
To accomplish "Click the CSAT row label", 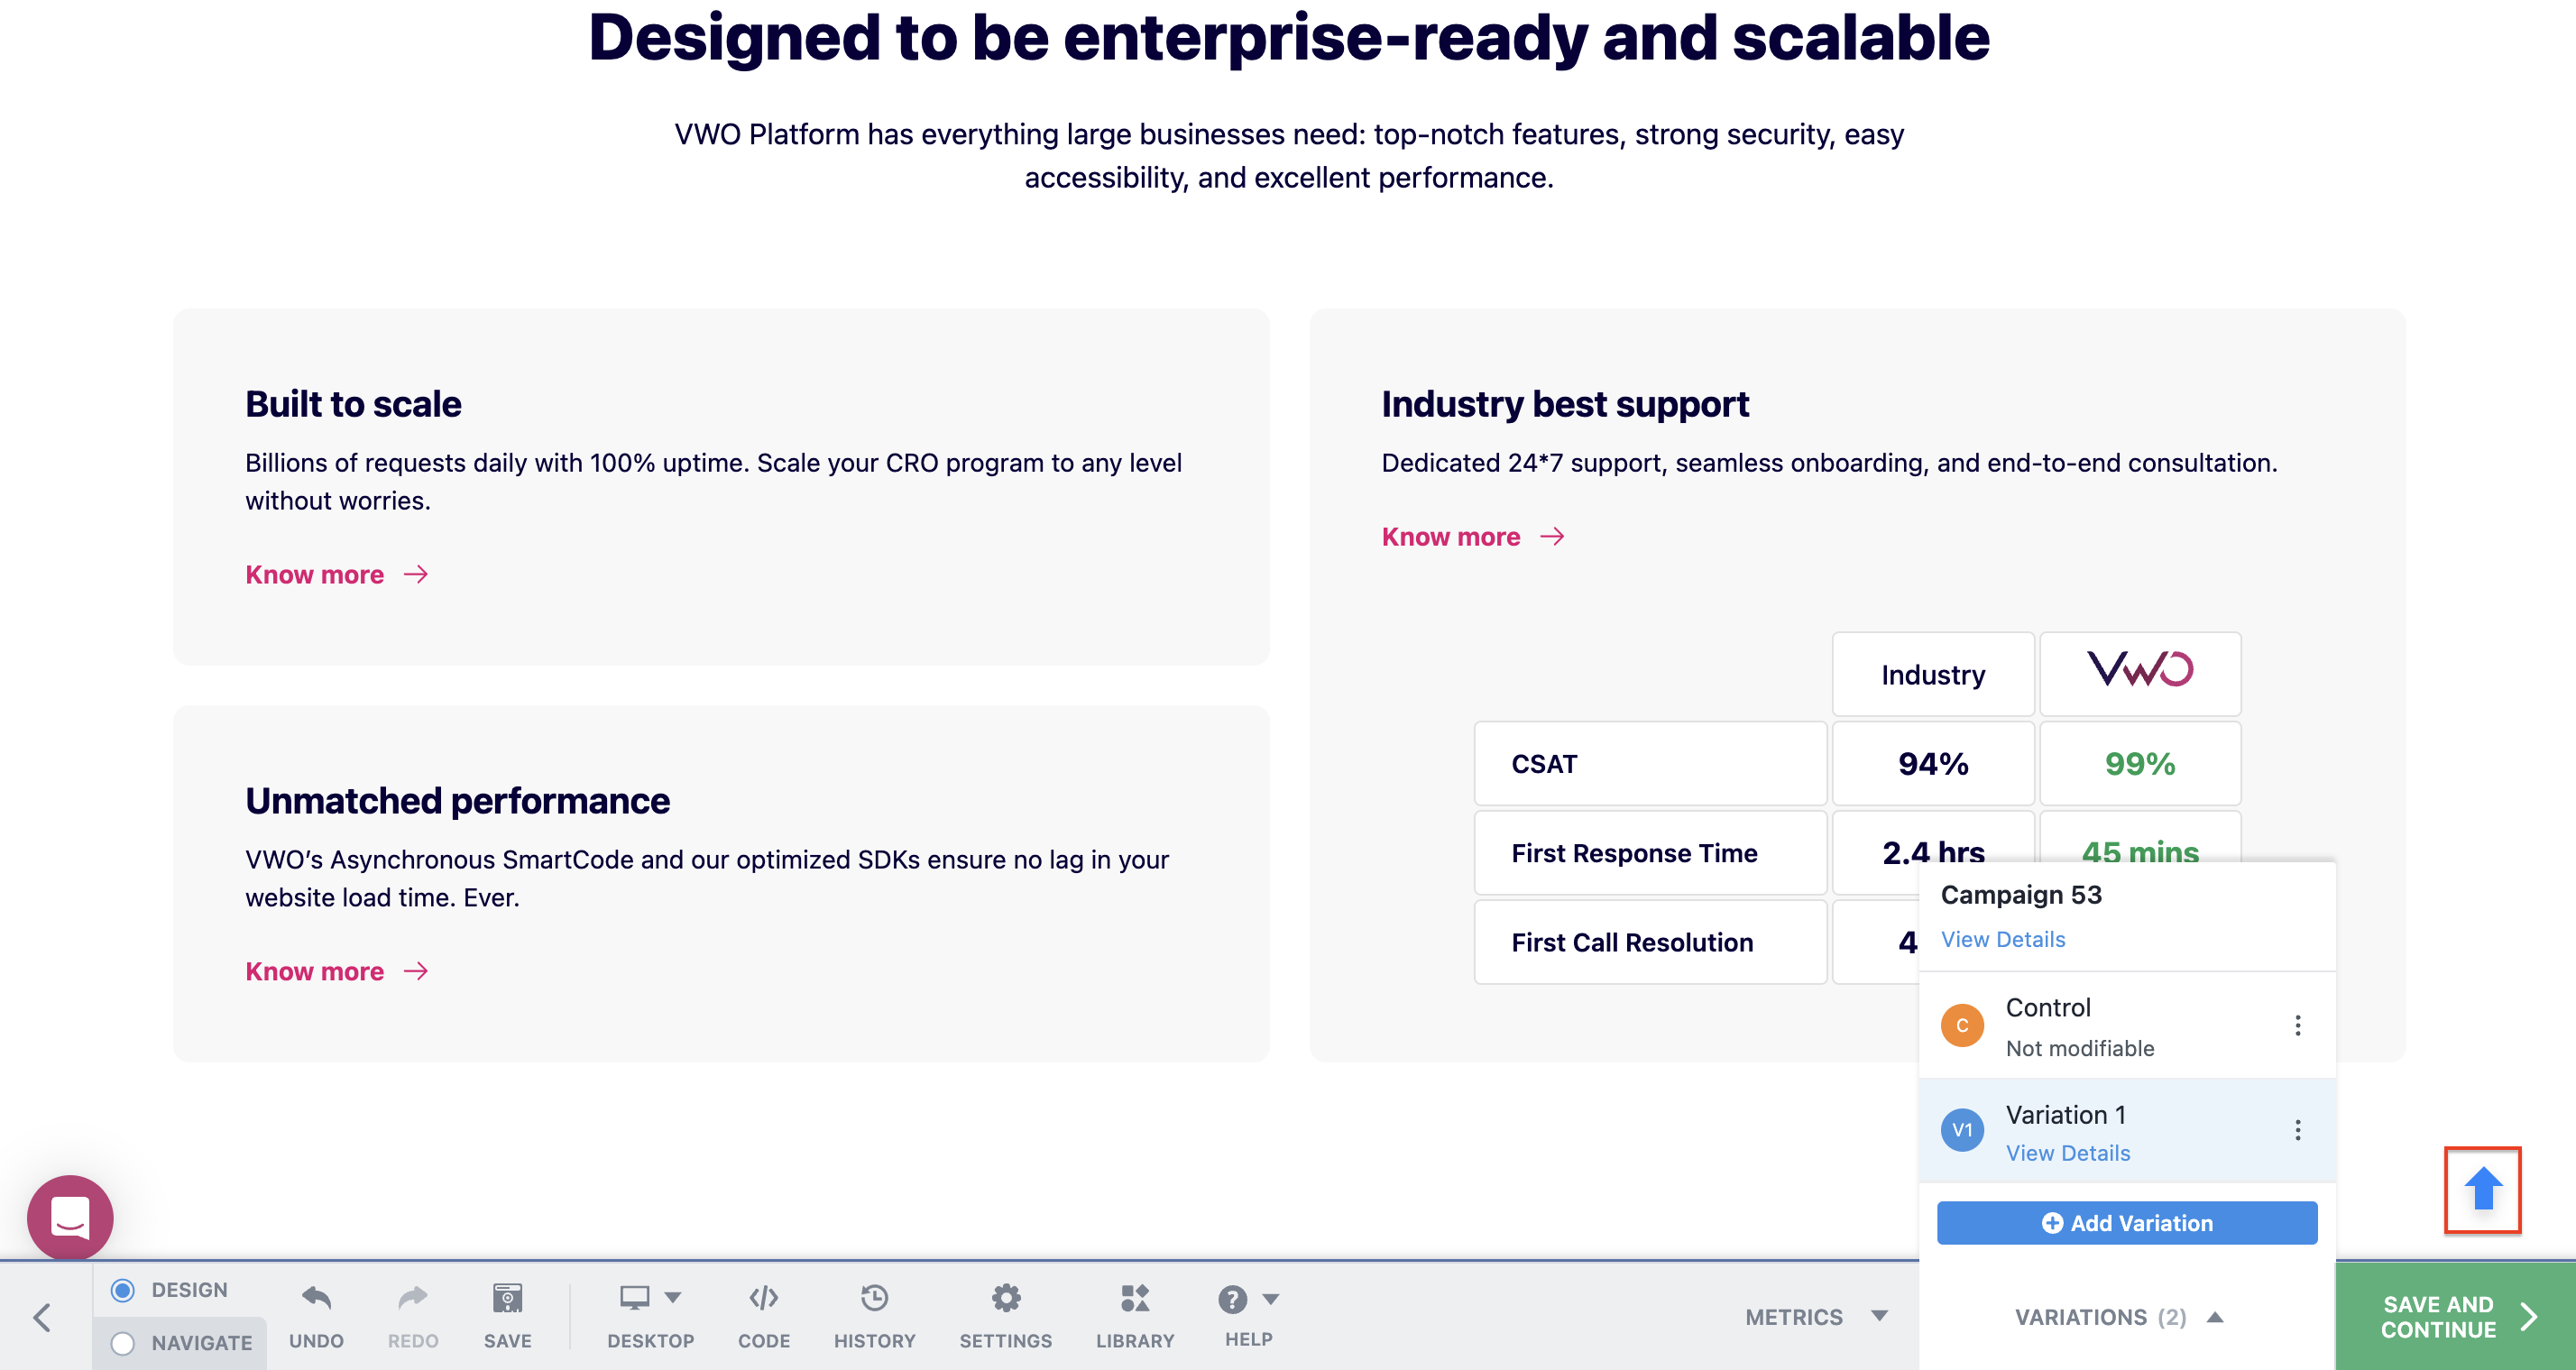I will [1544, 764].
